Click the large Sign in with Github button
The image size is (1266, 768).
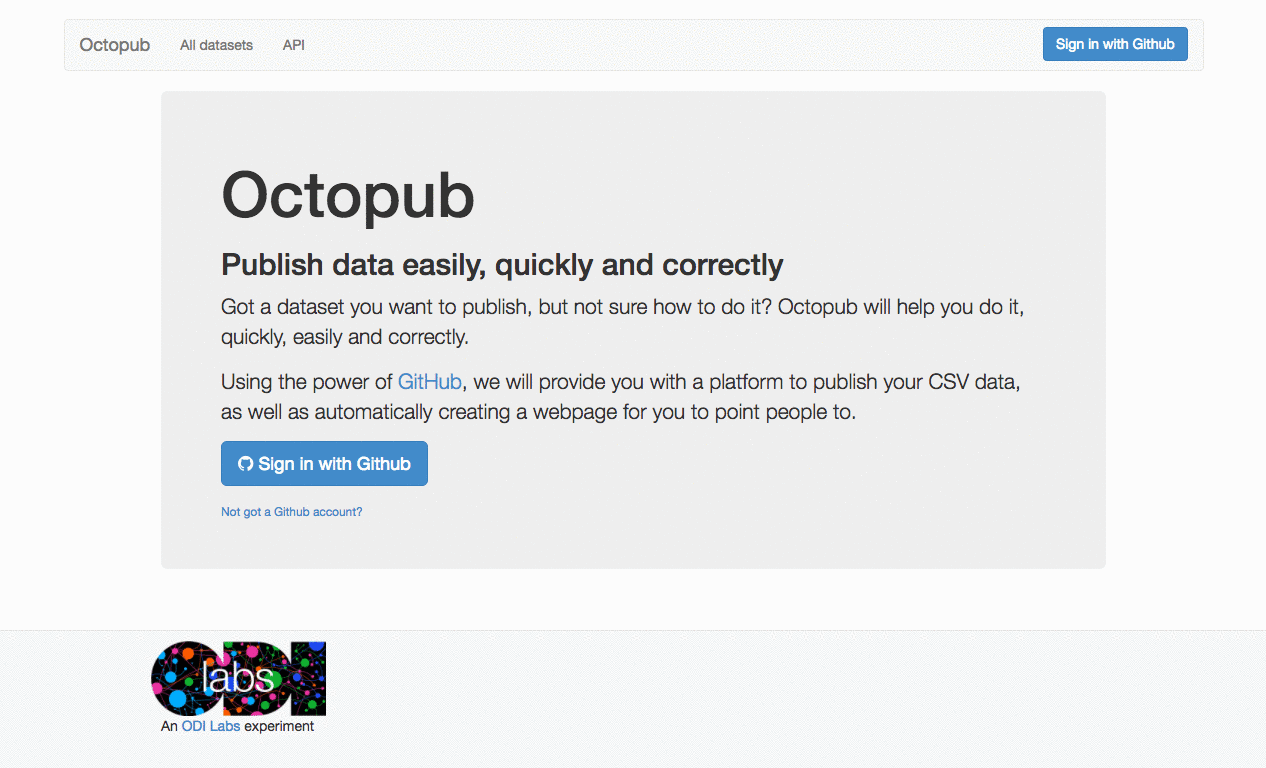pyautogui.click(x=324, y=464)
